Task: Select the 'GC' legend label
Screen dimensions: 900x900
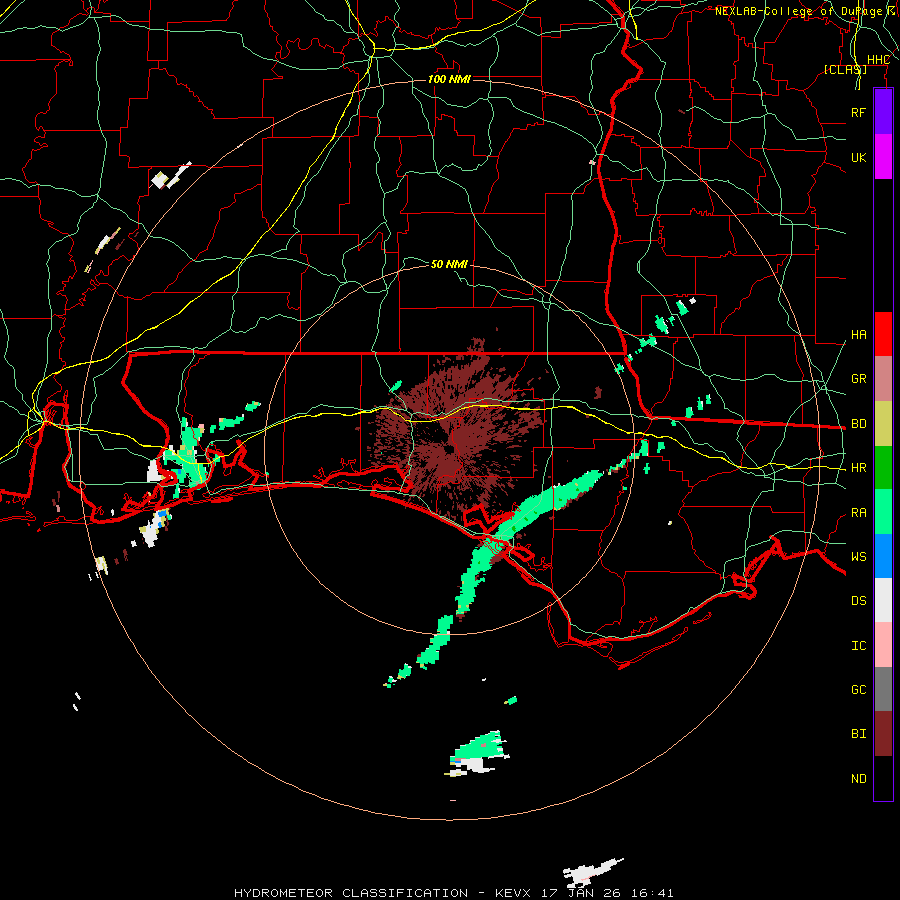Action: [x=858, y=690]
